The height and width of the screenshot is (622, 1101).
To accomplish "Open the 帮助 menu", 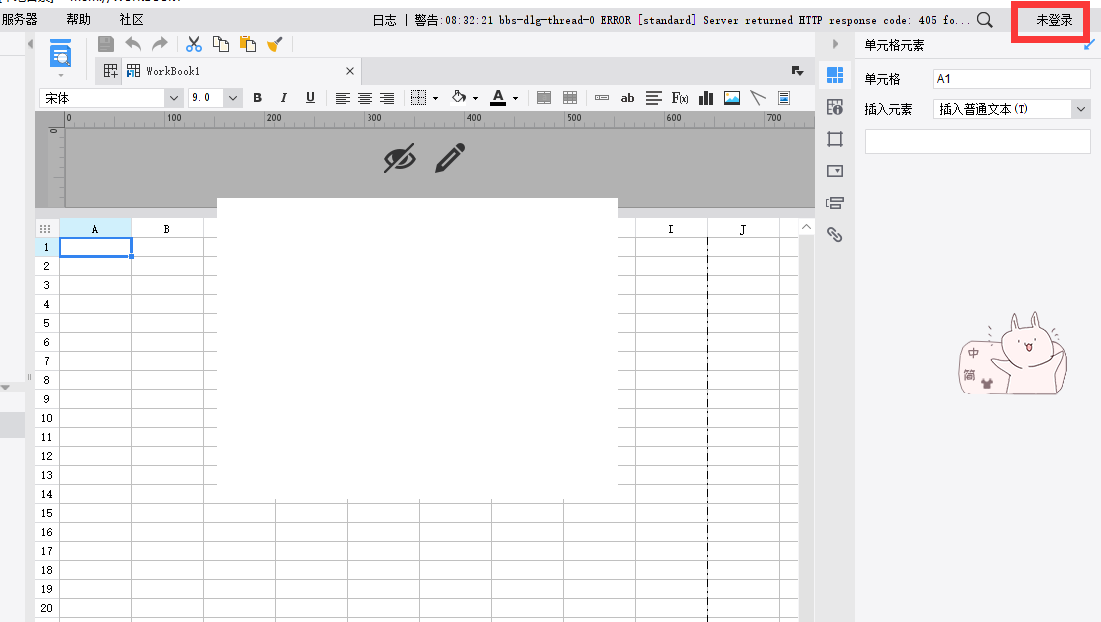I will 79,20.
